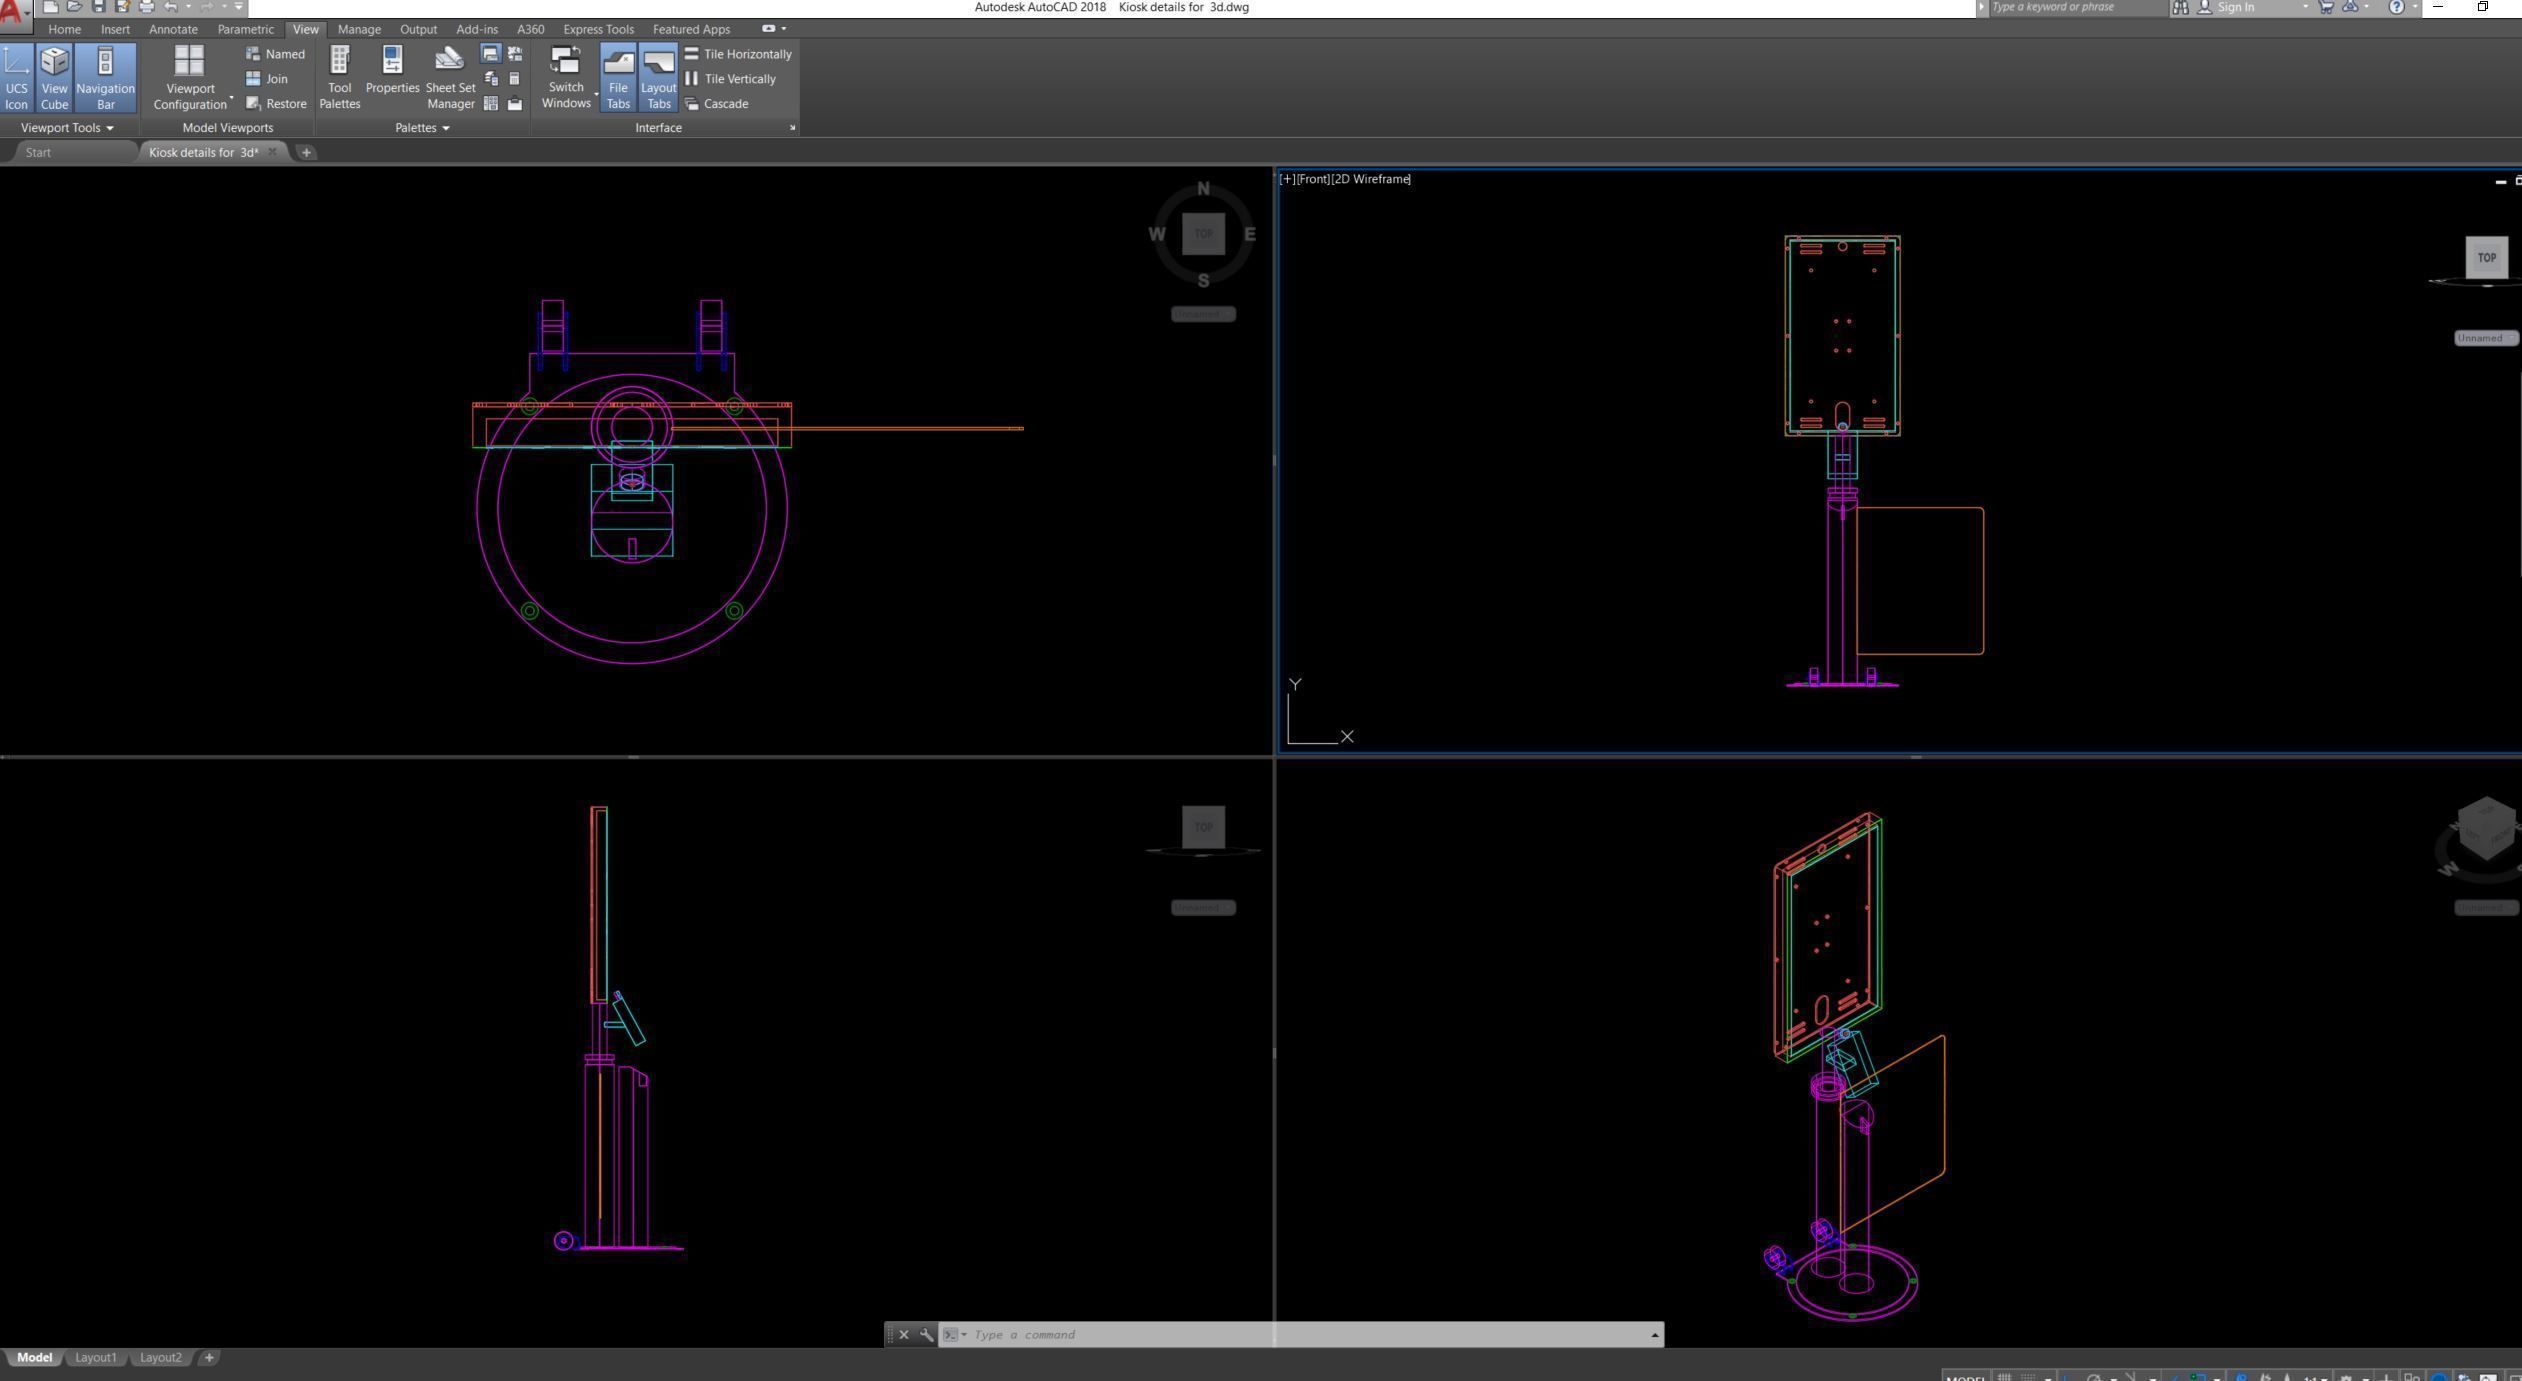Image resolution: width=2522 pixels, height=1381 pixels.
Task: Click the Plot printer icon
Action: 146,7
